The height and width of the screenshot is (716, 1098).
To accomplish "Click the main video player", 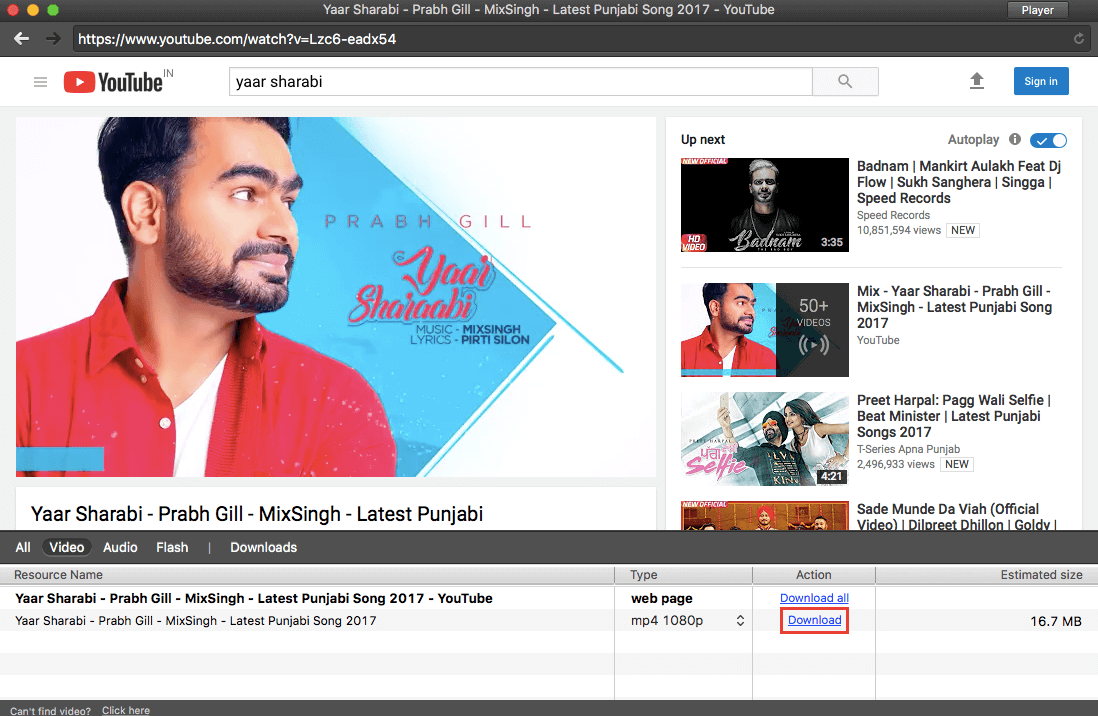I will [x=336, y=296].
